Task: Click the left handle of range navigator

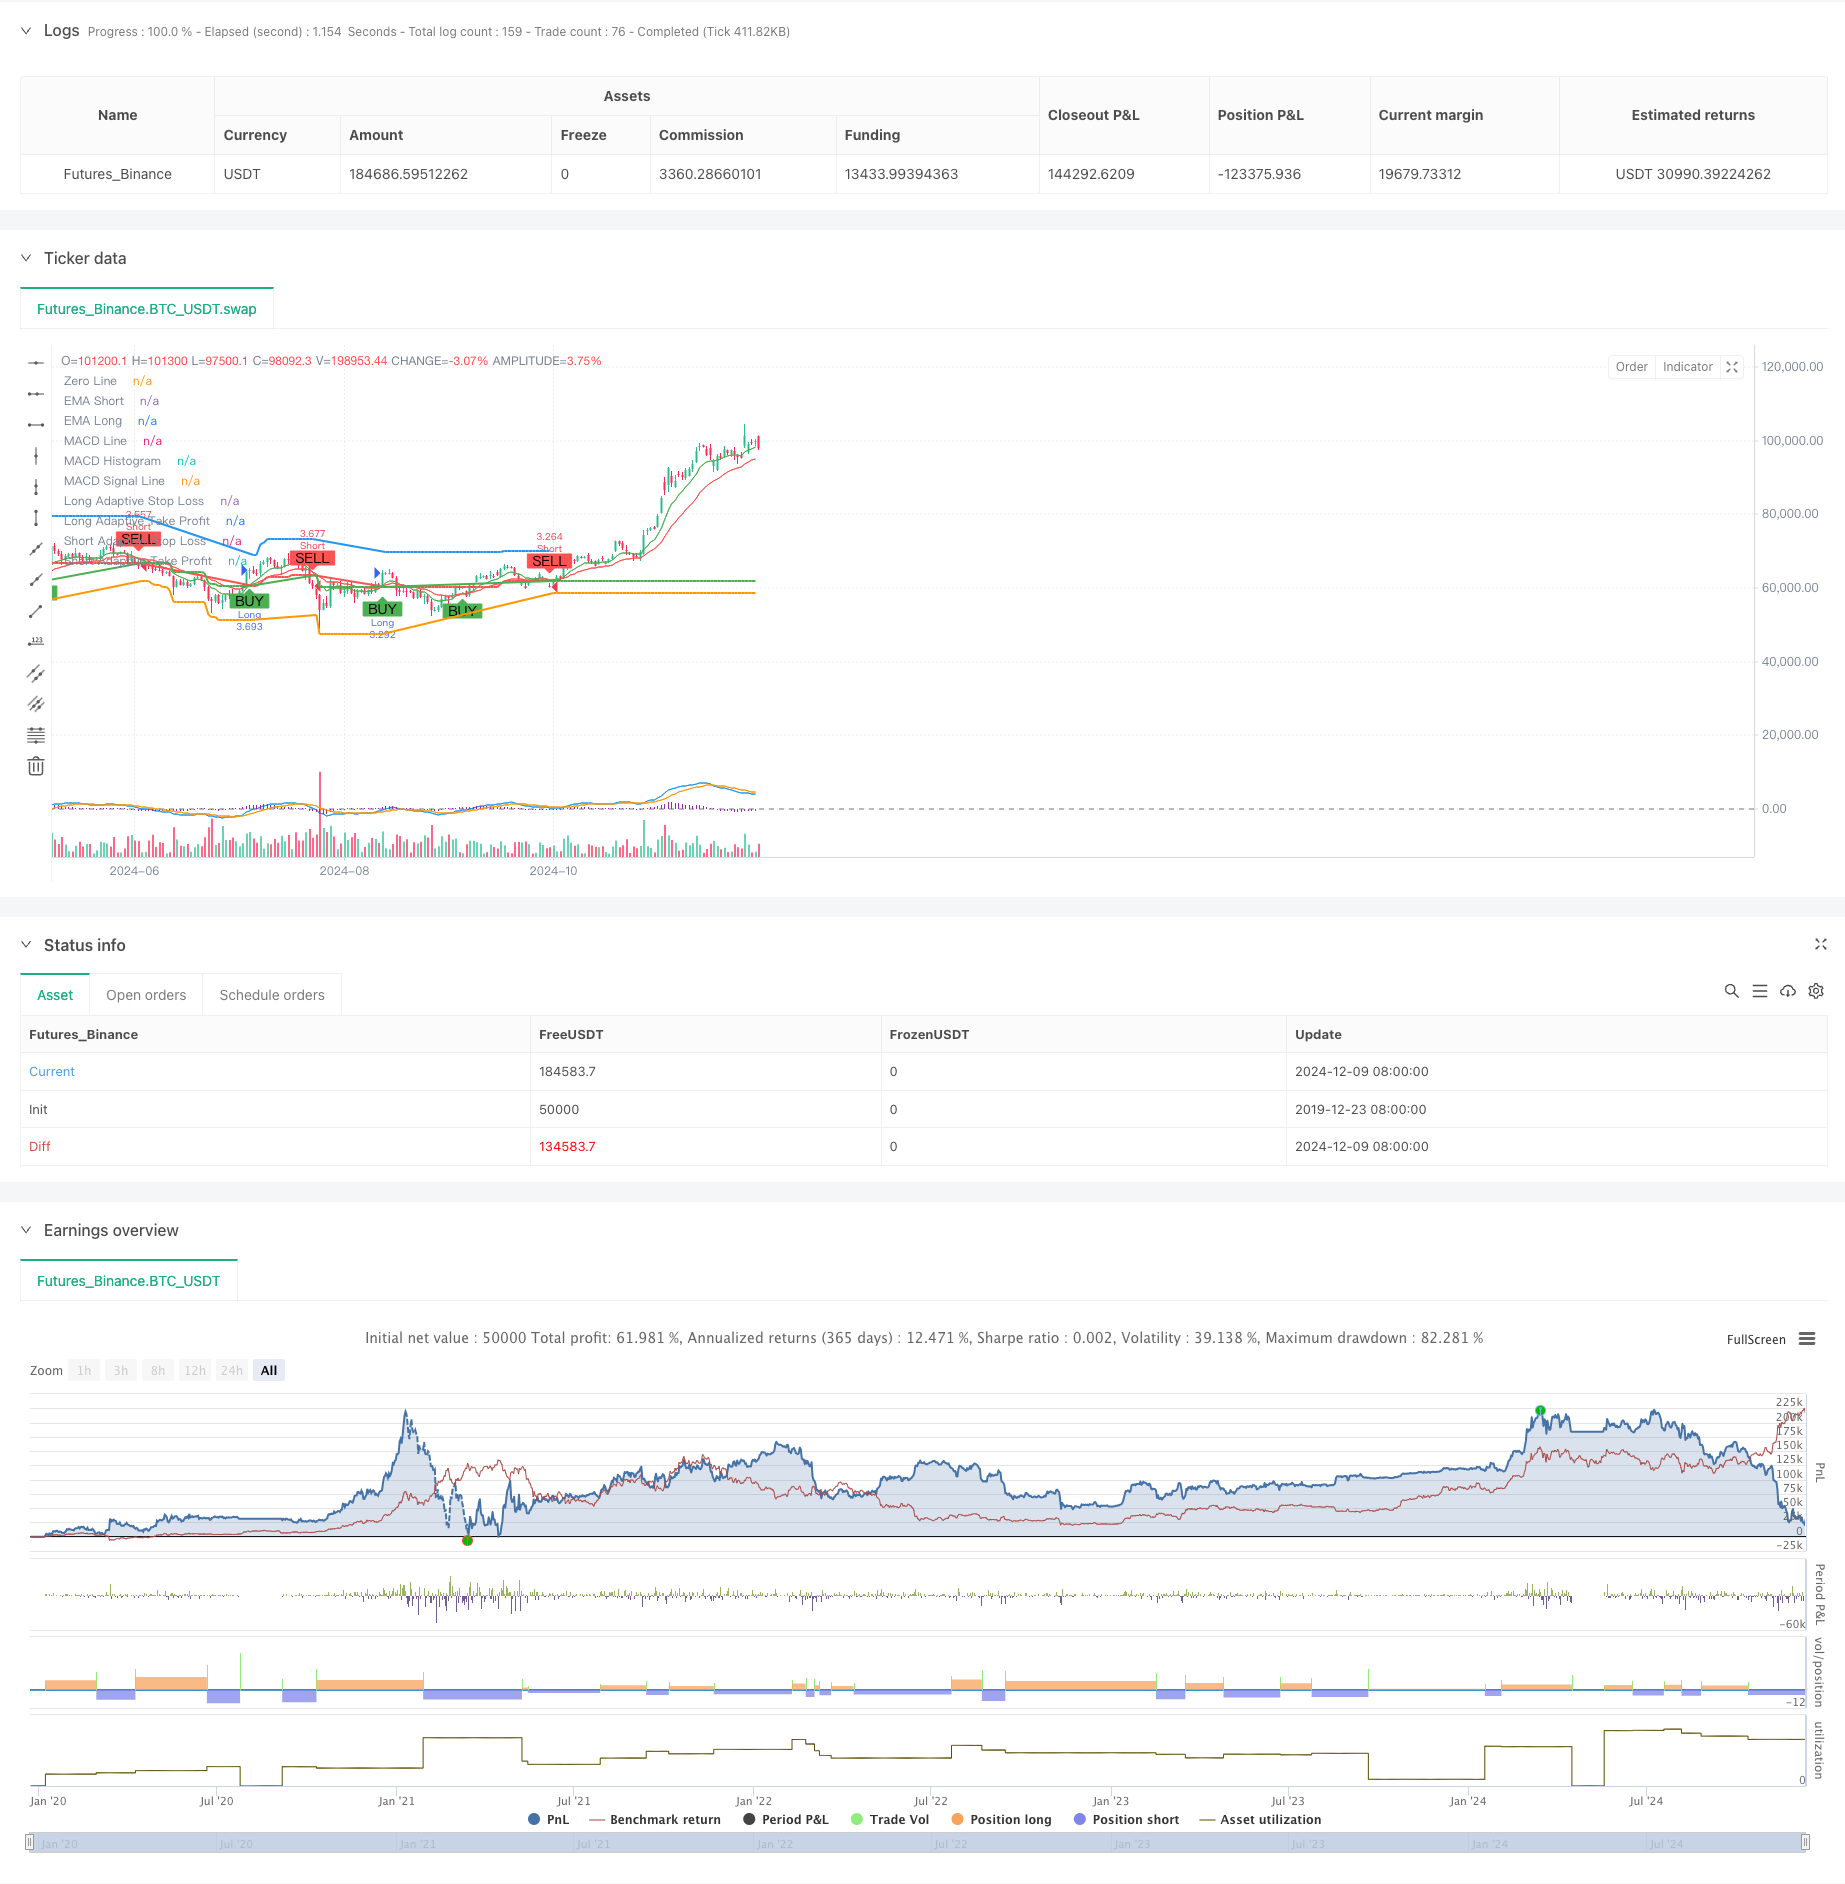Action: (30, 1842)
